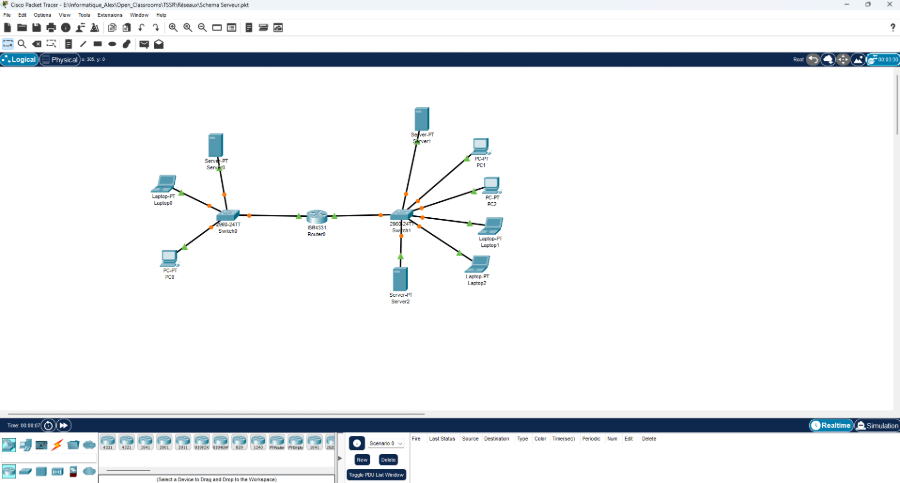The height and width of the screenshot is (483, 900).
Task: Select the Switch0 device on canvas
Action: [228, 216]
